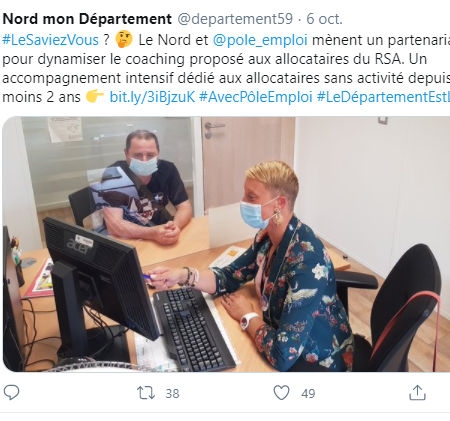Click the 'accompagnement intensif' tweet text line
Viewport: 450px width, 421px height.
226,78
